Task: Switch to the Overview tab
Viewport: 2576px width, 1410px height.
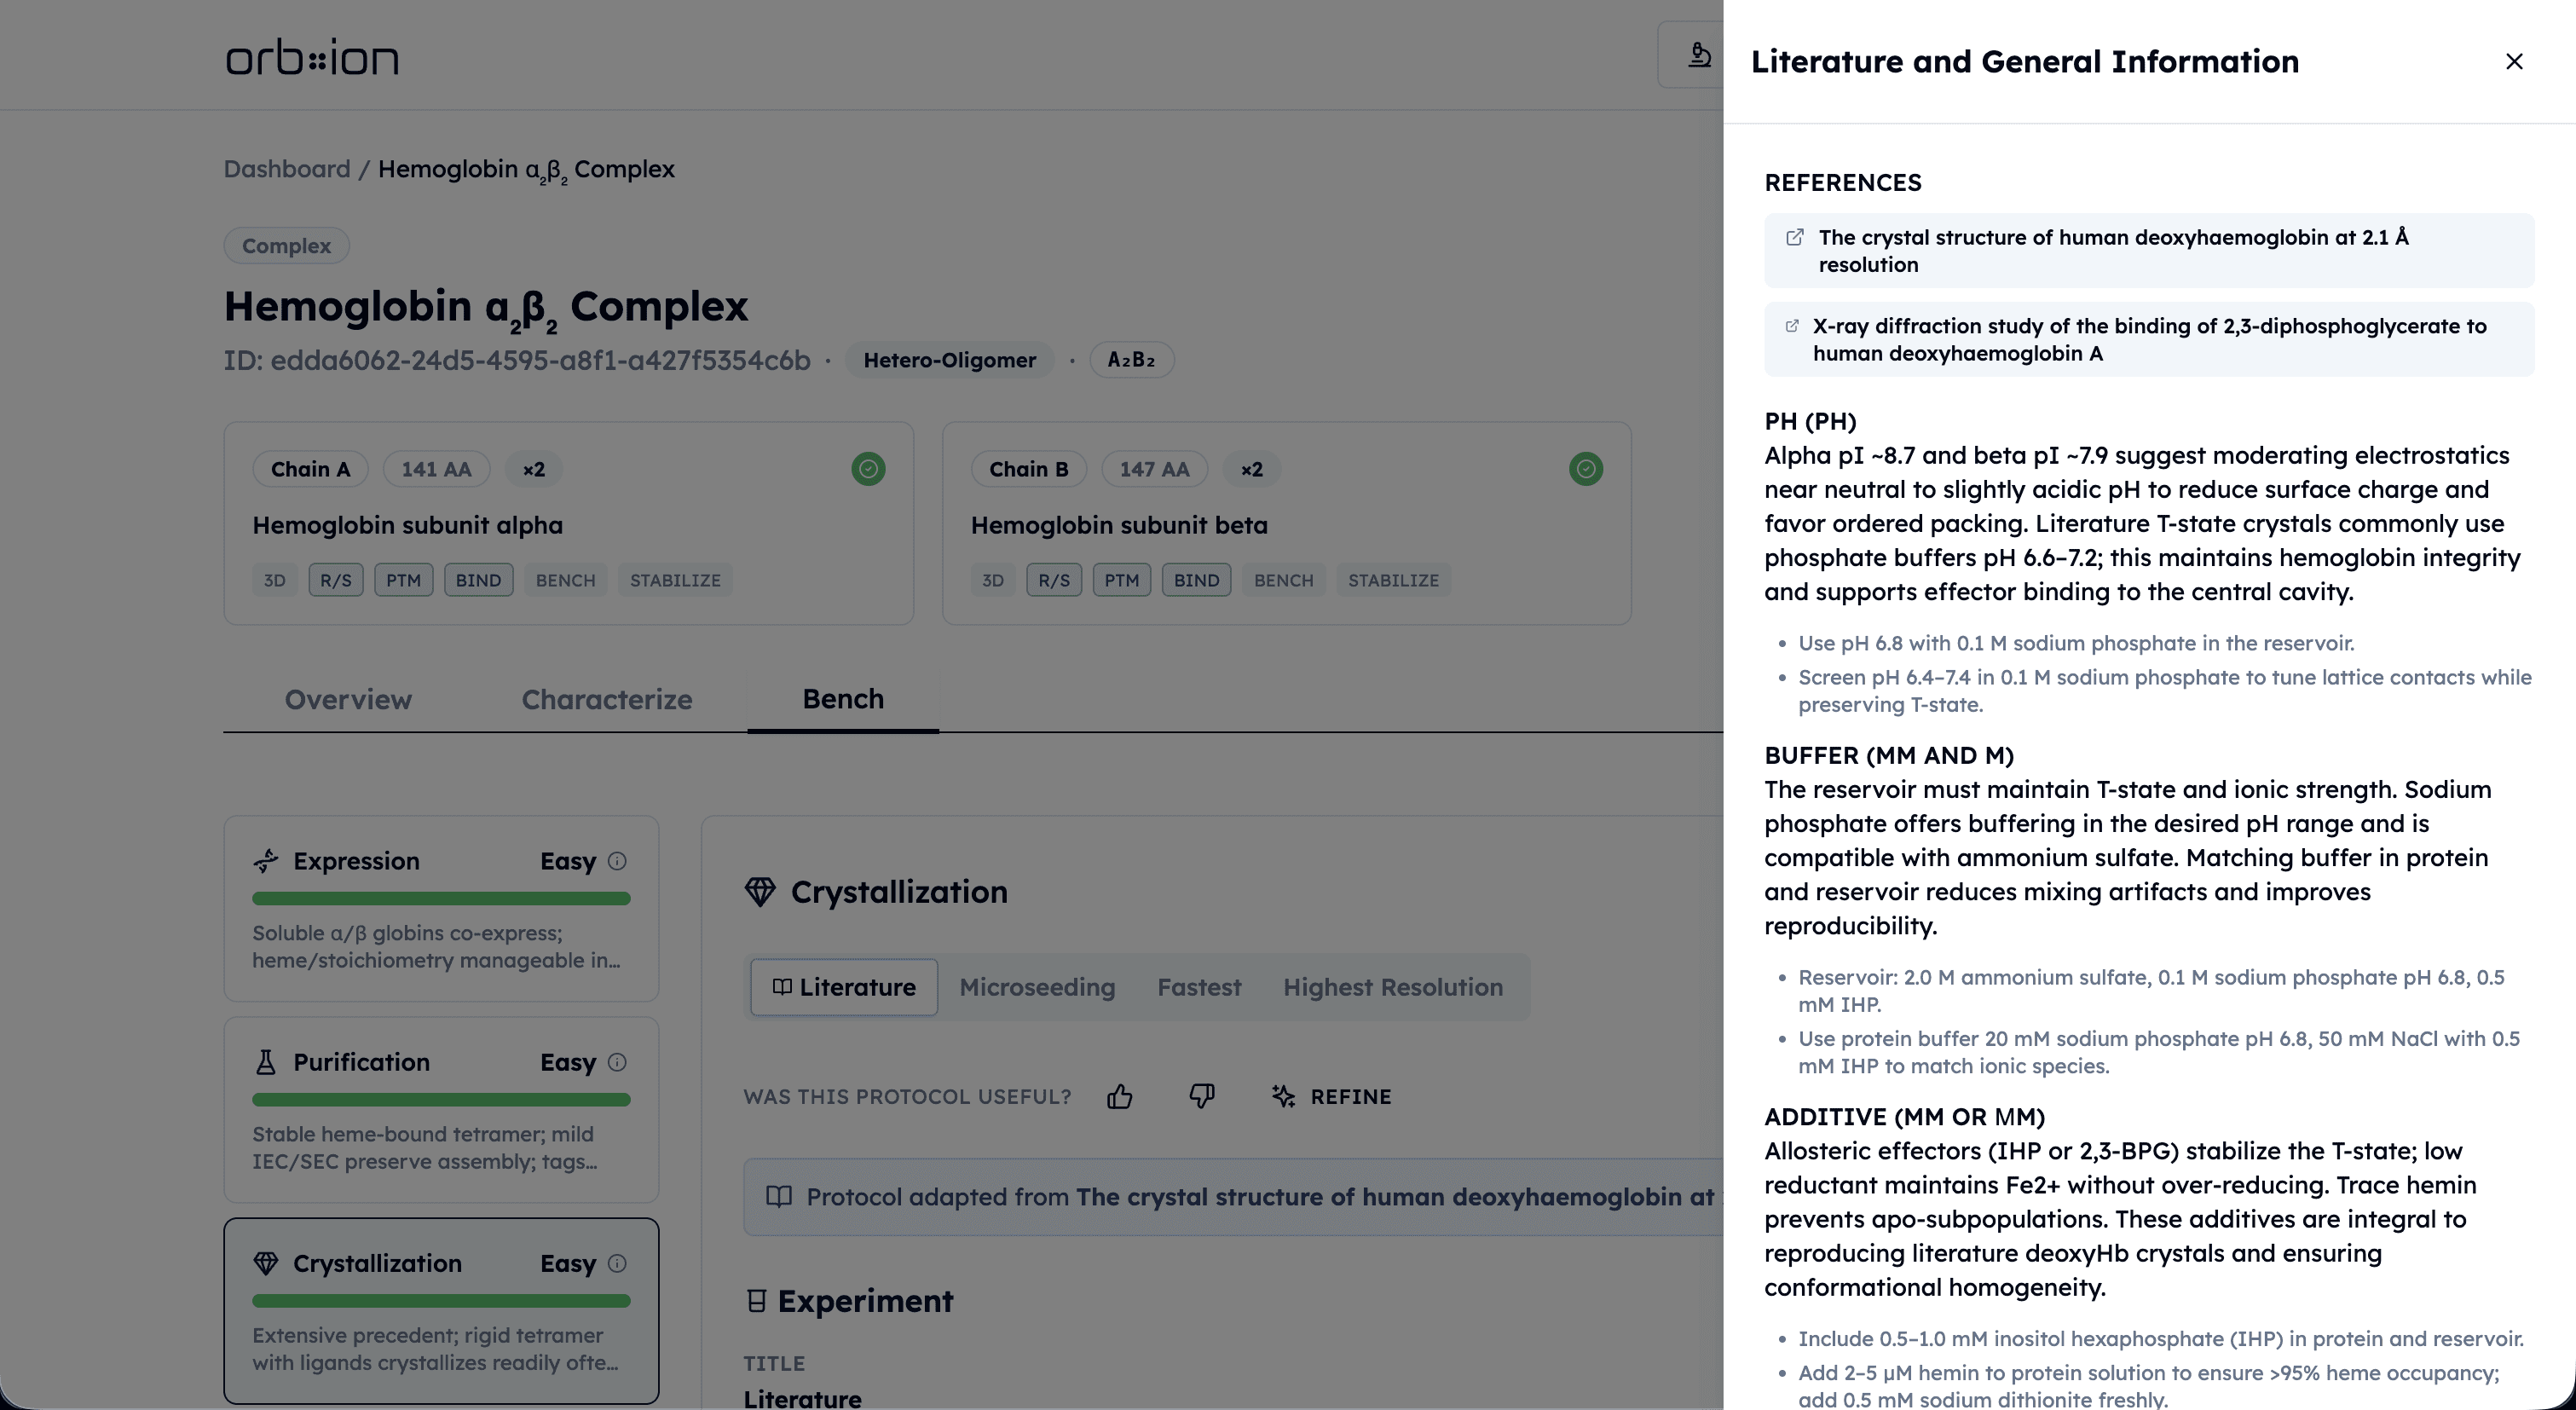Action: [348, 699]
